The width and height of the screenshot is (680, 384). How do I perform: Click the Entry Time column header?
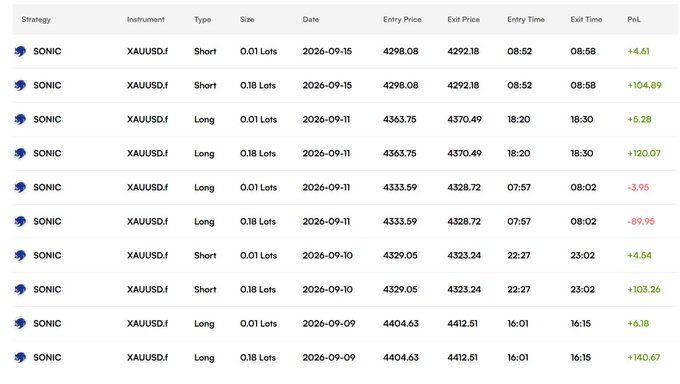(526, 20)
